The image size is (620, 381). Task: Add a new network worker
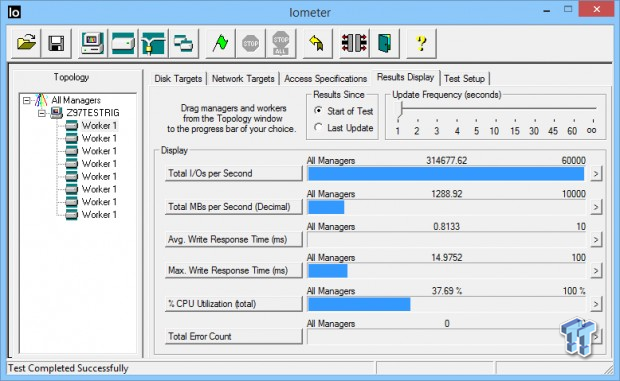[153, 43]
